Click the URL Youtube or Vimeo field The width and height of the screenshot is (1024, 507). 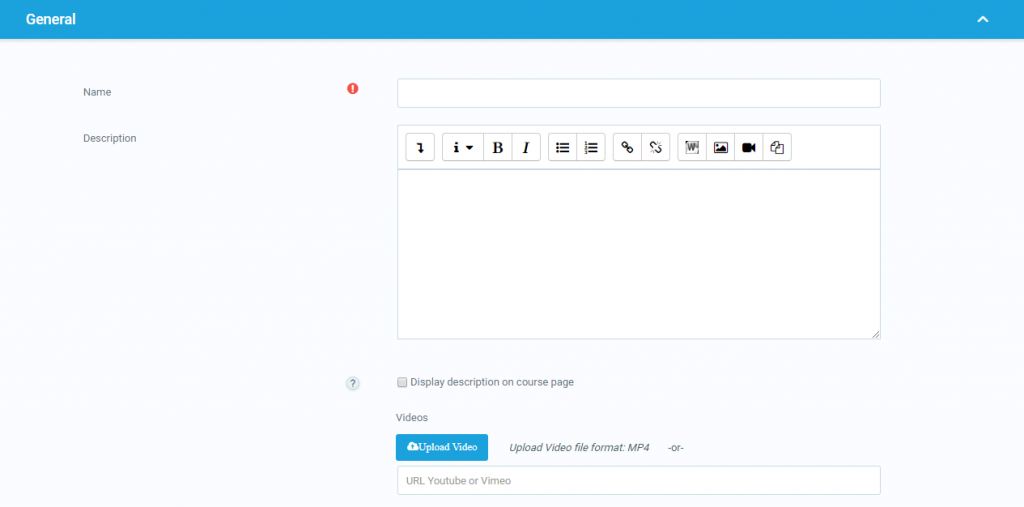click(x=638, y=480)
